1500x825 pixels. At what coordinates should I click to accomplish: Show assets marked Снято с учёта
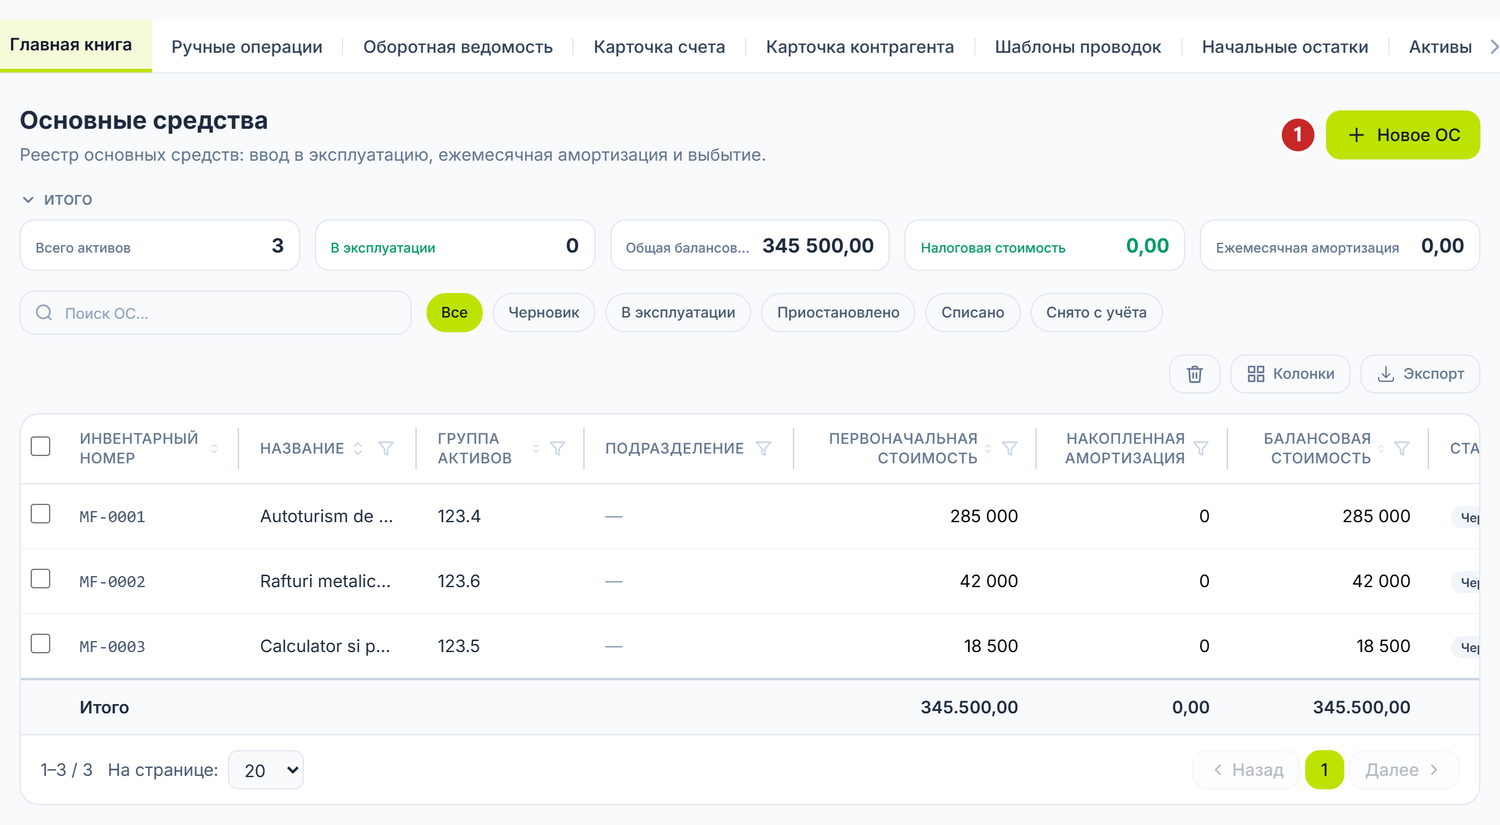coord(1096,313)
